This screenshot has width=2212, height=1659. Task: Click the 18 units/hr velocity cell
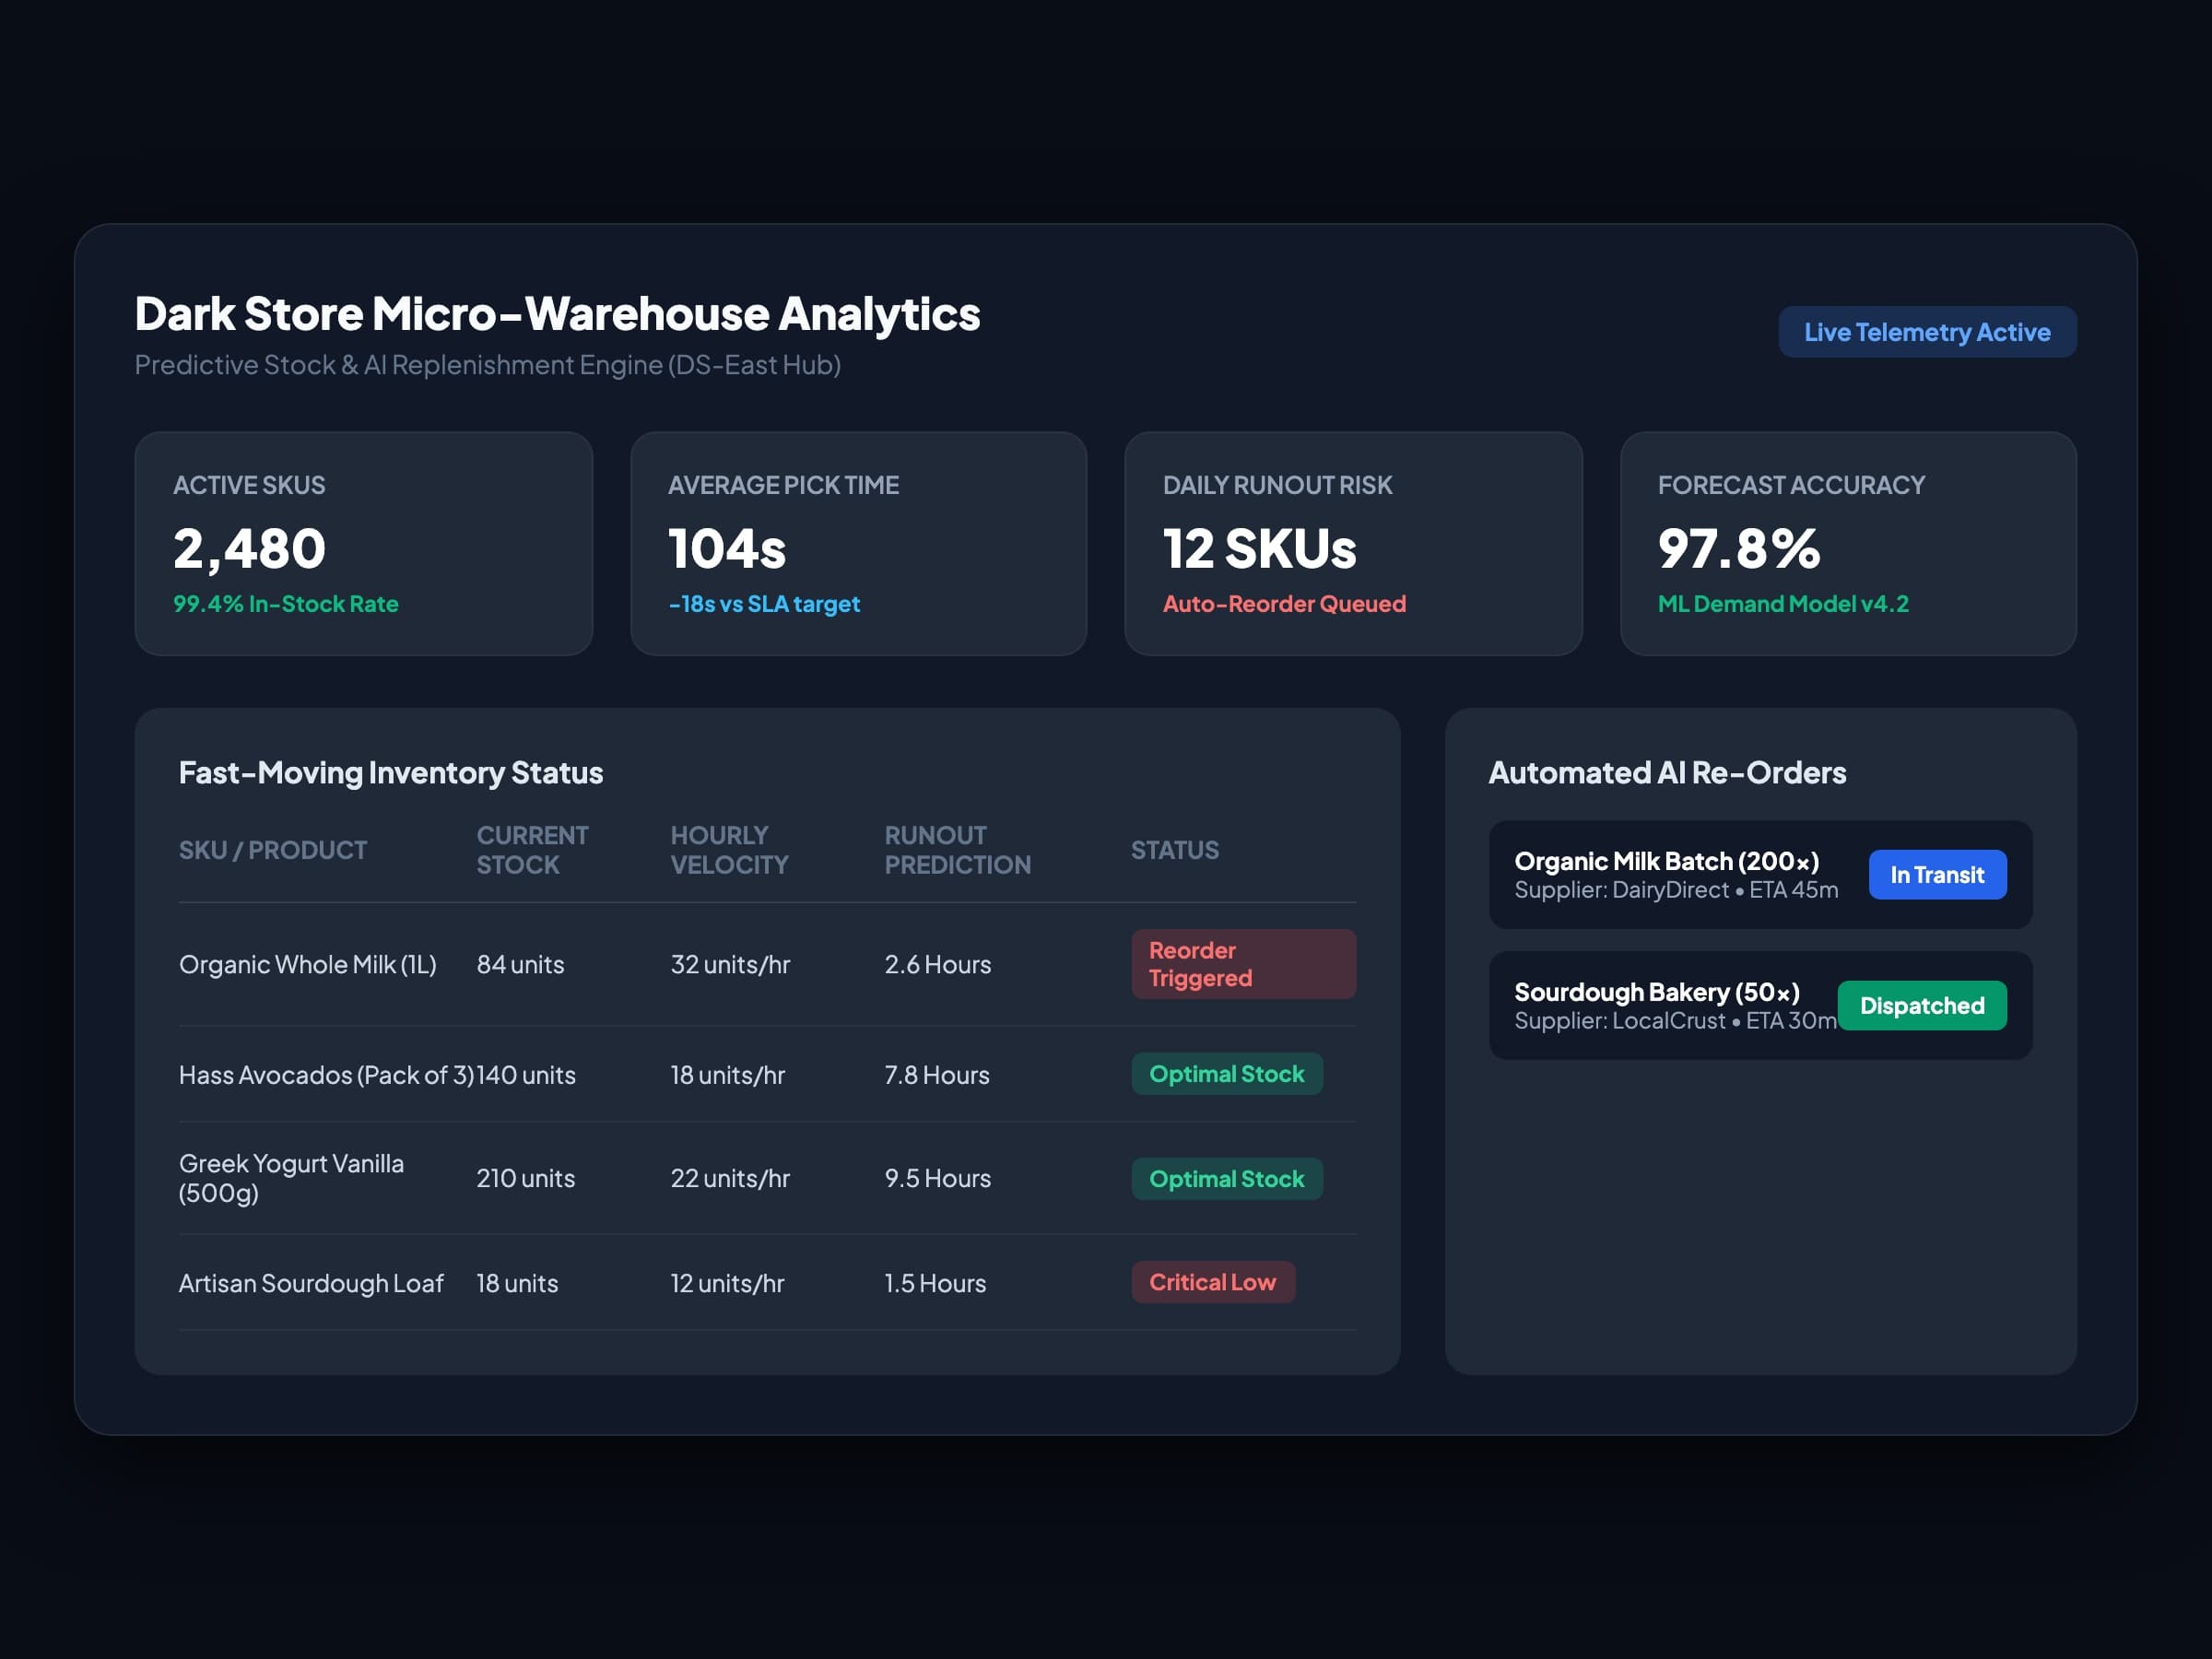point(727,1075)
